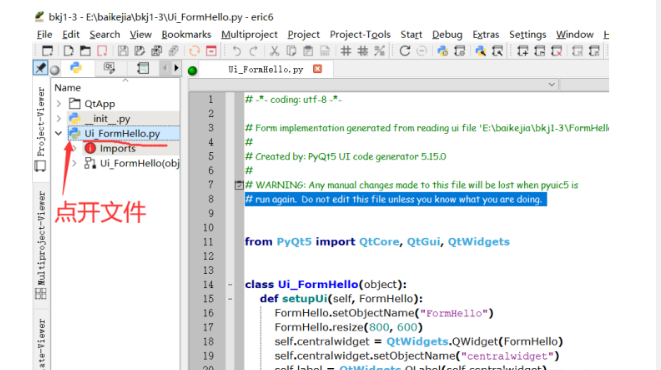
Task: Expand the QtApp folder node
Action: (59, 103)
